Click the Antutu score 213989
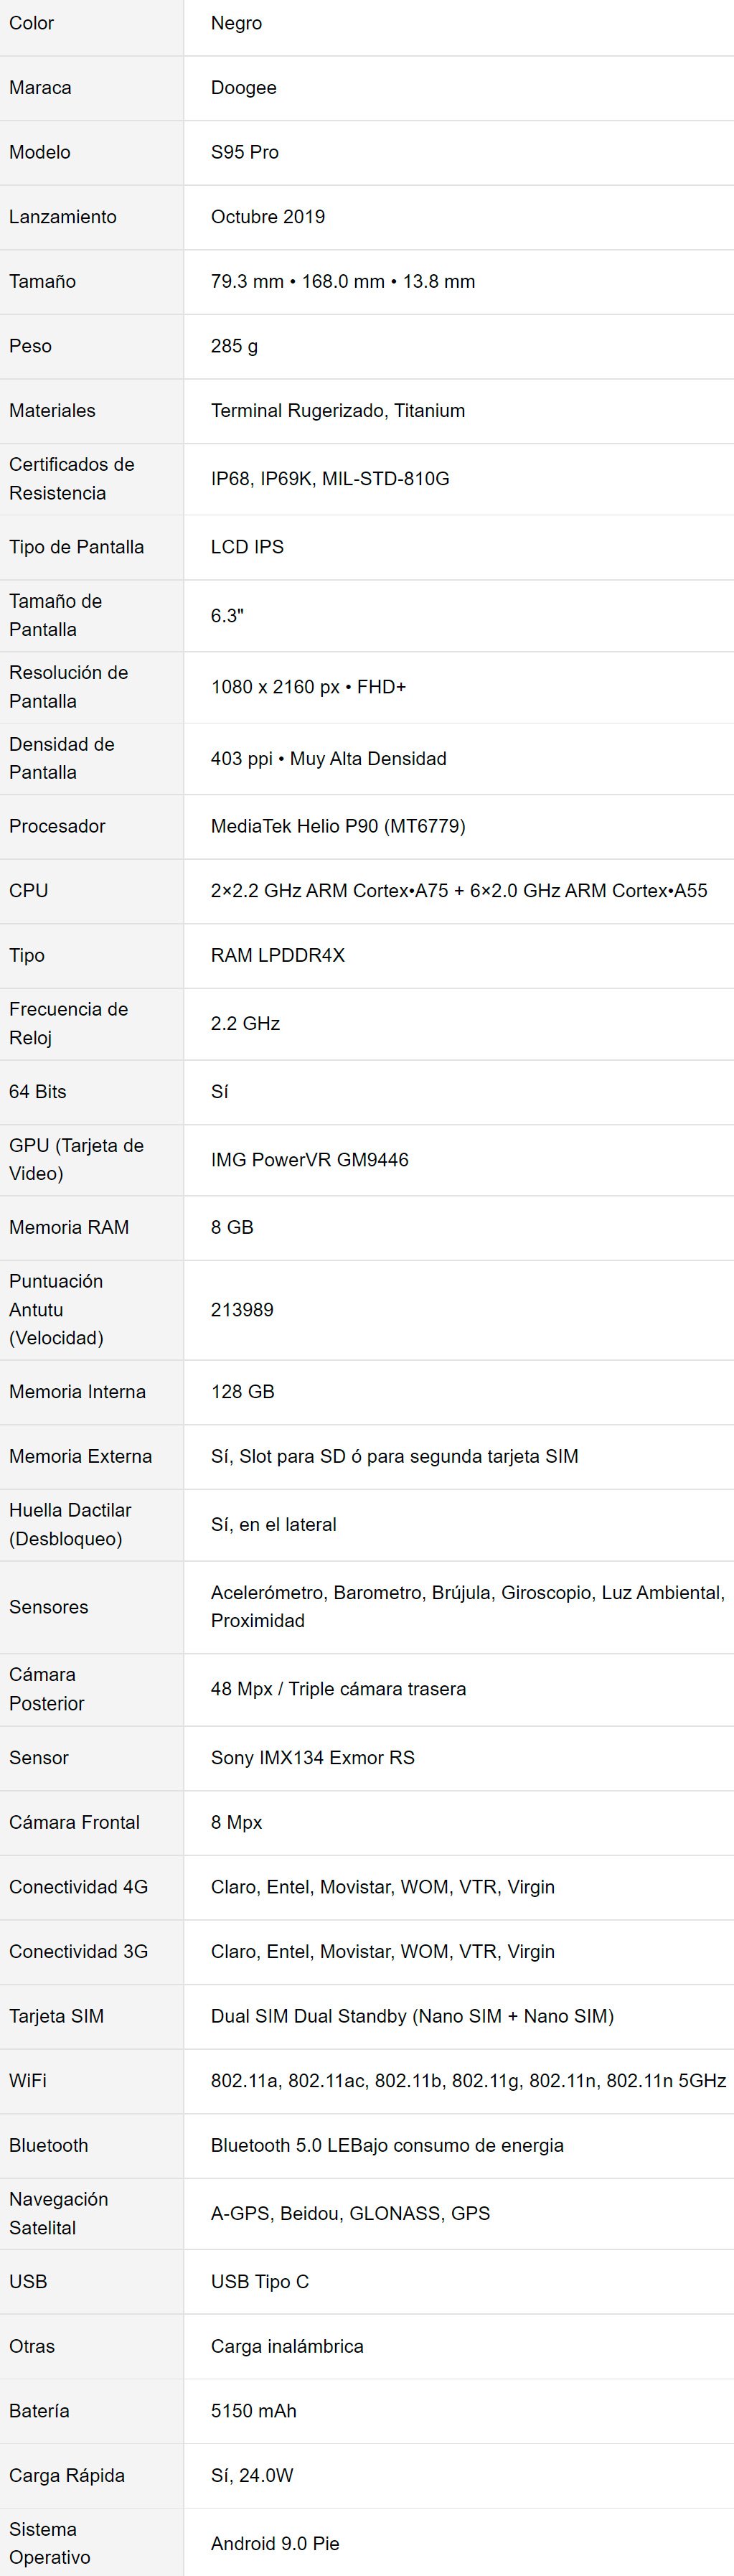The image size is (734, 2576). pos(242,1310)
